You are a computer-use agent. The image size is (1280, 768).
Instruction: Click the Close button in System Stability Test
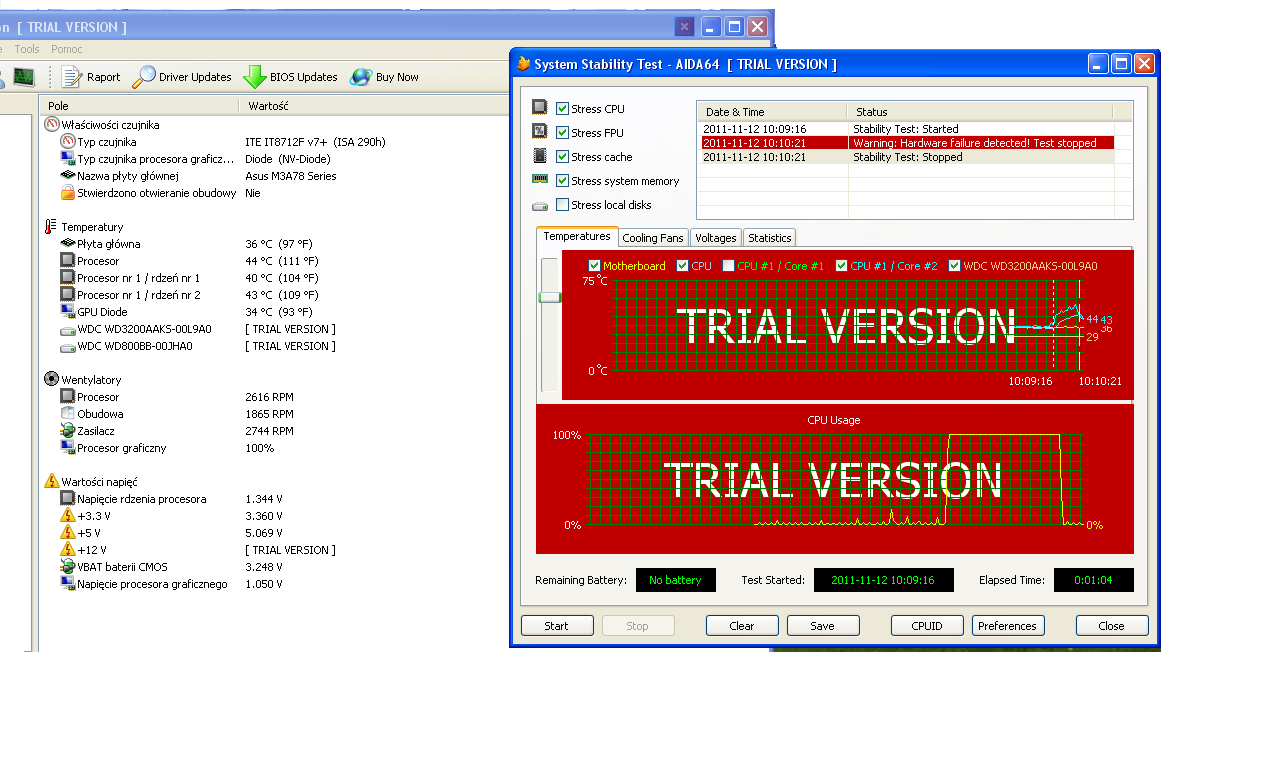point(1112,626)
